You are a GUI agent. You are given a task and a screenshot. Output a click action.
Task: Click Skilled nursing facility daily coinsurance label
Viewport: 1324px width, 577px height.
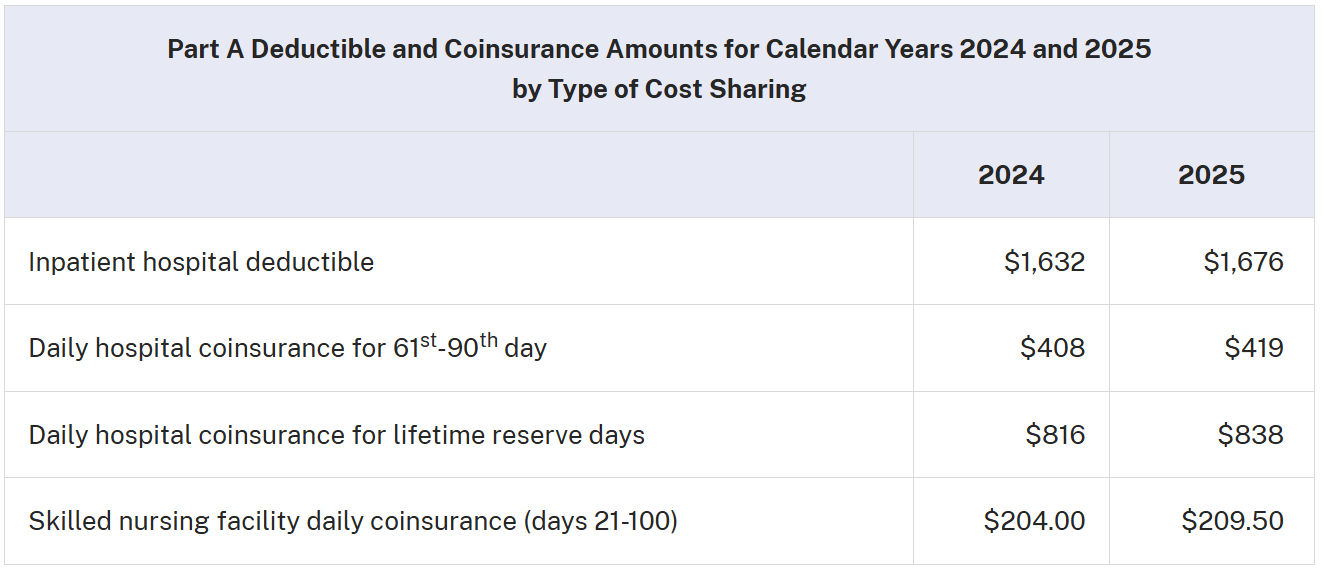click(x=353, y=521)
